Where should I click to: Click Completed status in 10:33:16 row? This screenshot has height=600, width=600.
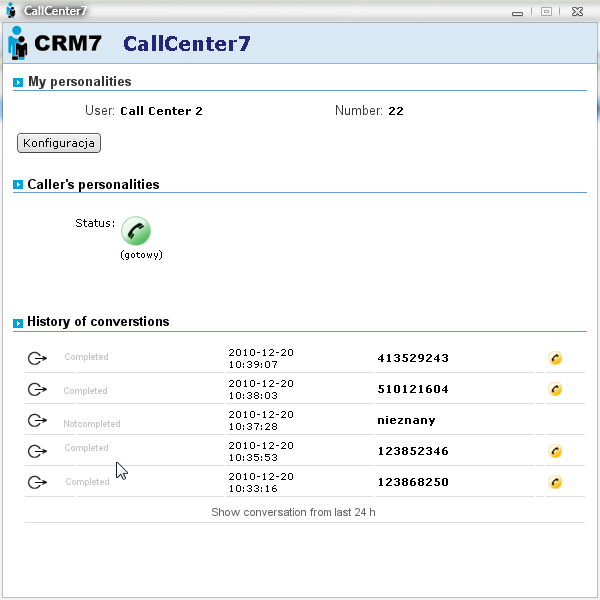pos(87,482)
